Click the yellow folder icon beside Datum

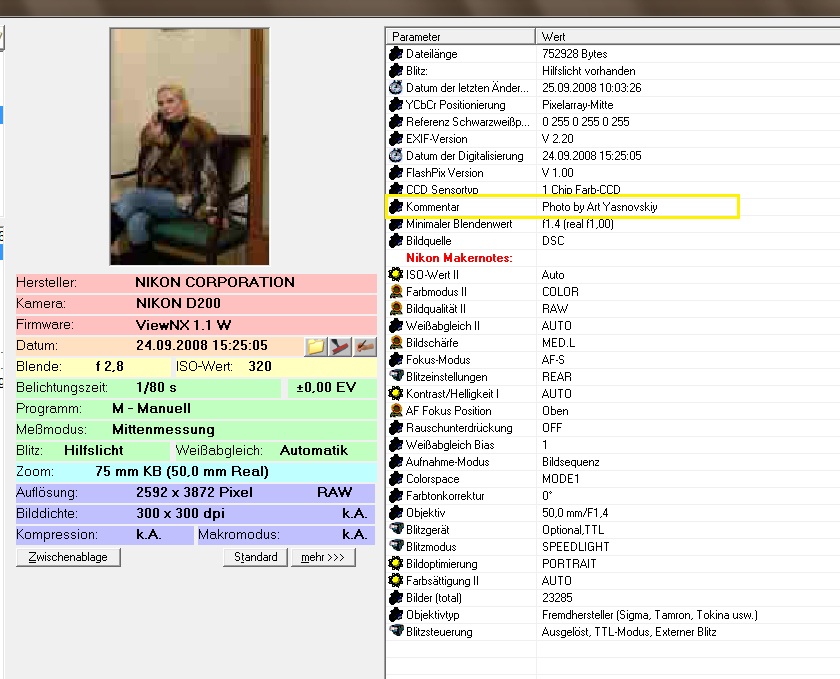pos(316,346)
